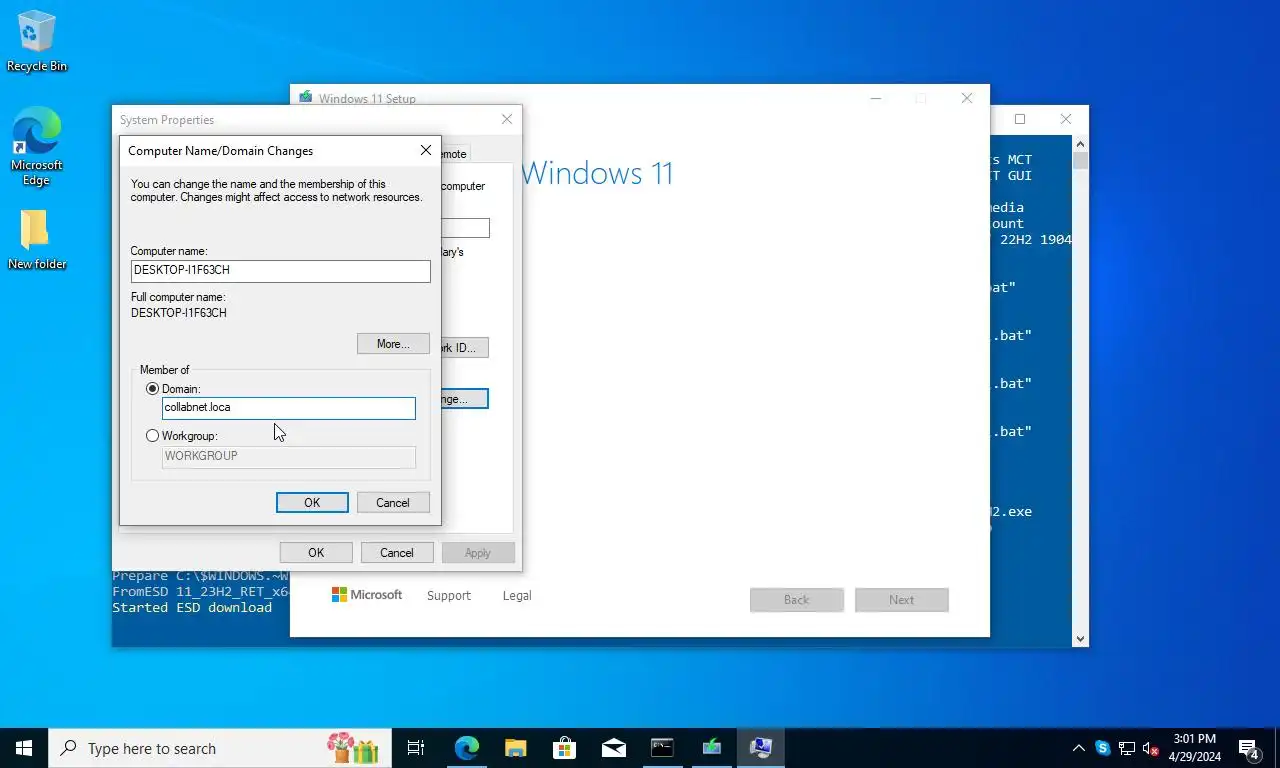The width and height of the screenshot is (1280, 768).
Task: Switch to System Properties taskbar item
Action: click(761, 748)
